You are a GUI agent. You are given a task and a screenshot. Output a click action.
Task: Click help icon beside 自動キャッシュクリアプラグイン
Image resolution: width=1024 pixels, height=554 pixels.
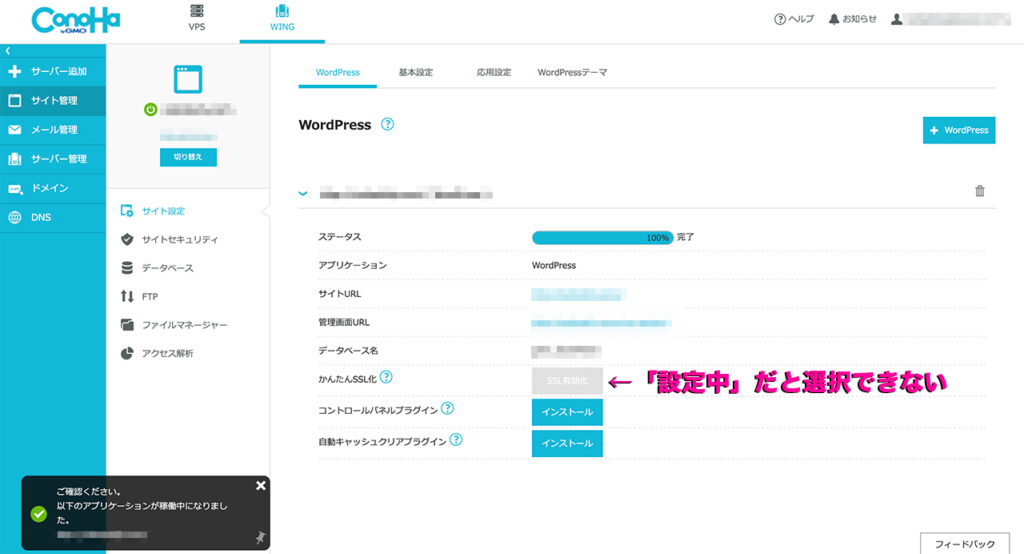pyautogui.click(x=456, y=440)
